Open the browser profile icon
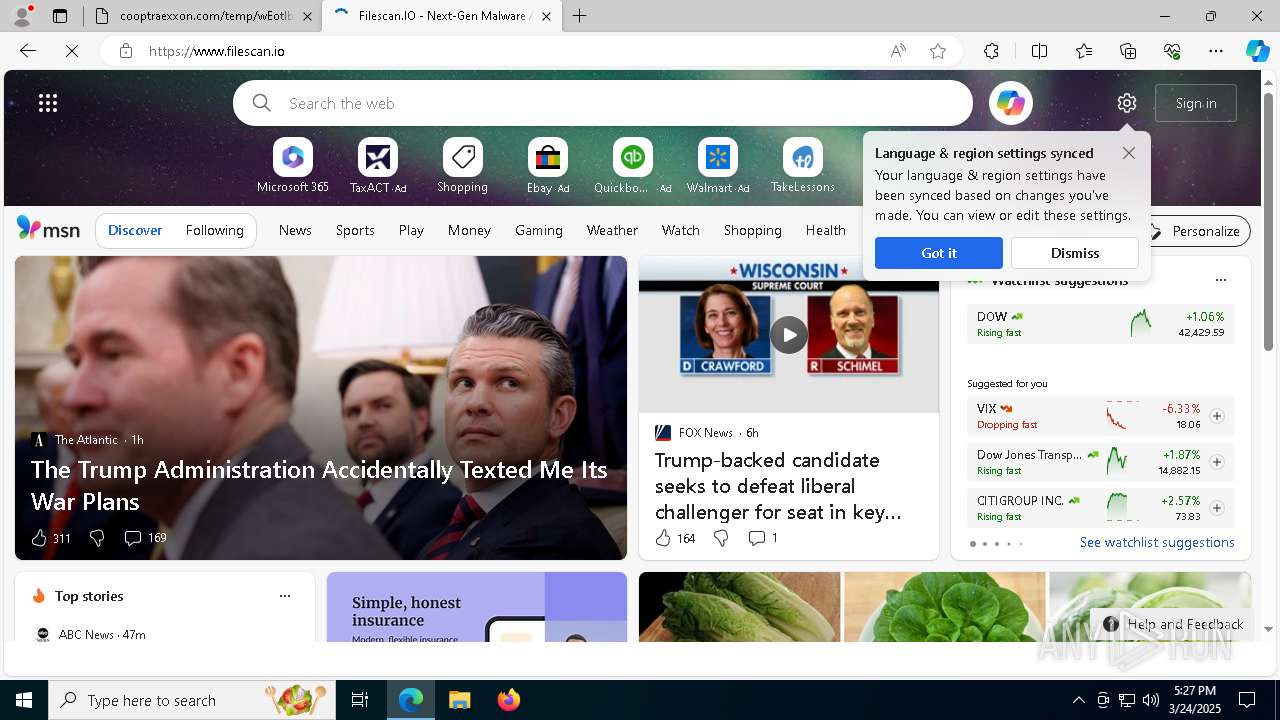This screenshot has height=720, width=1280. click(22, 16)
